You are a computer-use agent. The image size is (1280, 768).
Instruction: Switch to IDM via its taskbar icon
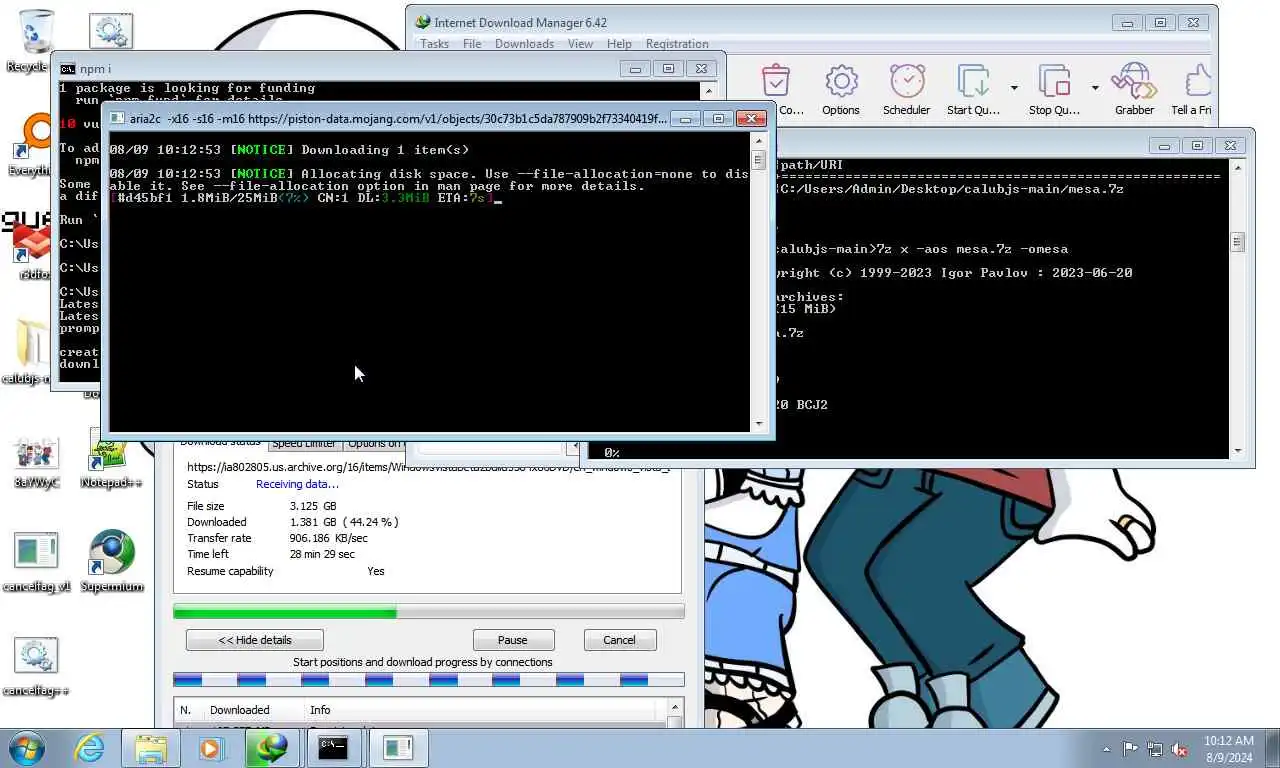tap(271, 748)
